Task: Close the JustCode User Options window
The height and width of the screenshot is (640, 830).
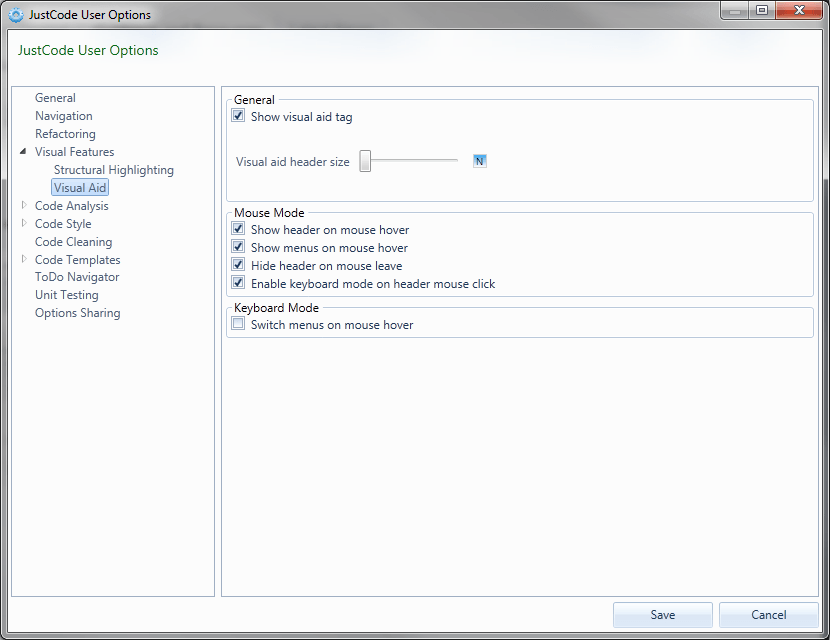Action: click(799, 11)
